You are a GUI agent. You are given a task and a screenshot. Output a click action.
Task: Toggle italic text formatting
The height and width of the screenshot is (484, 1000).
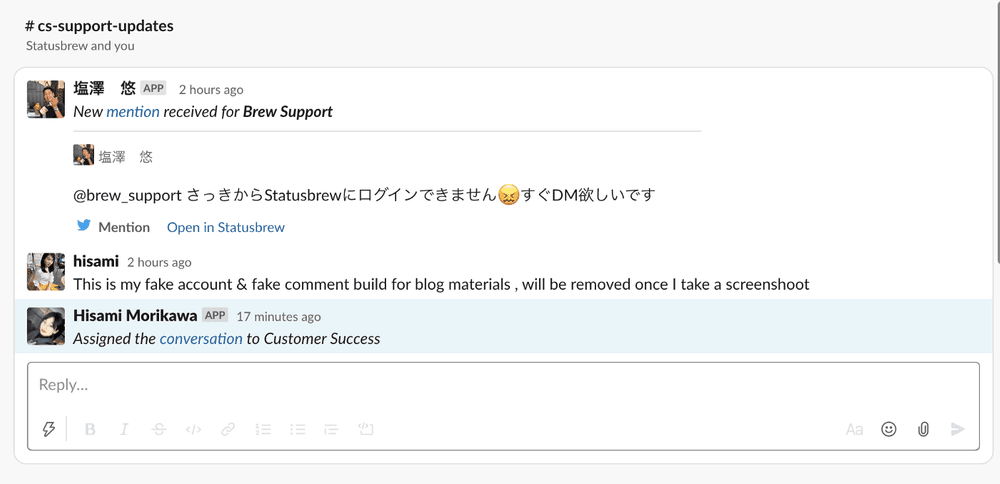(124, 429)
